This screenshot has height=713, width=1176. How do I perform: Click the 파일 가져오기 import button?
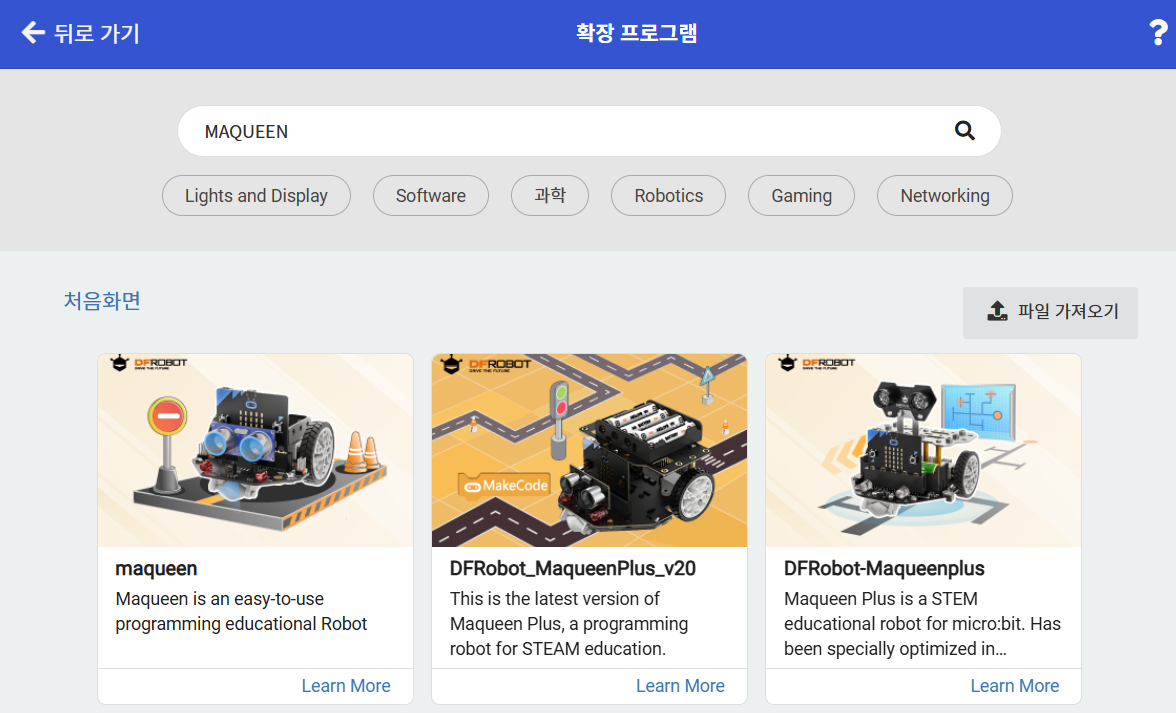(x=1050, y=312)
